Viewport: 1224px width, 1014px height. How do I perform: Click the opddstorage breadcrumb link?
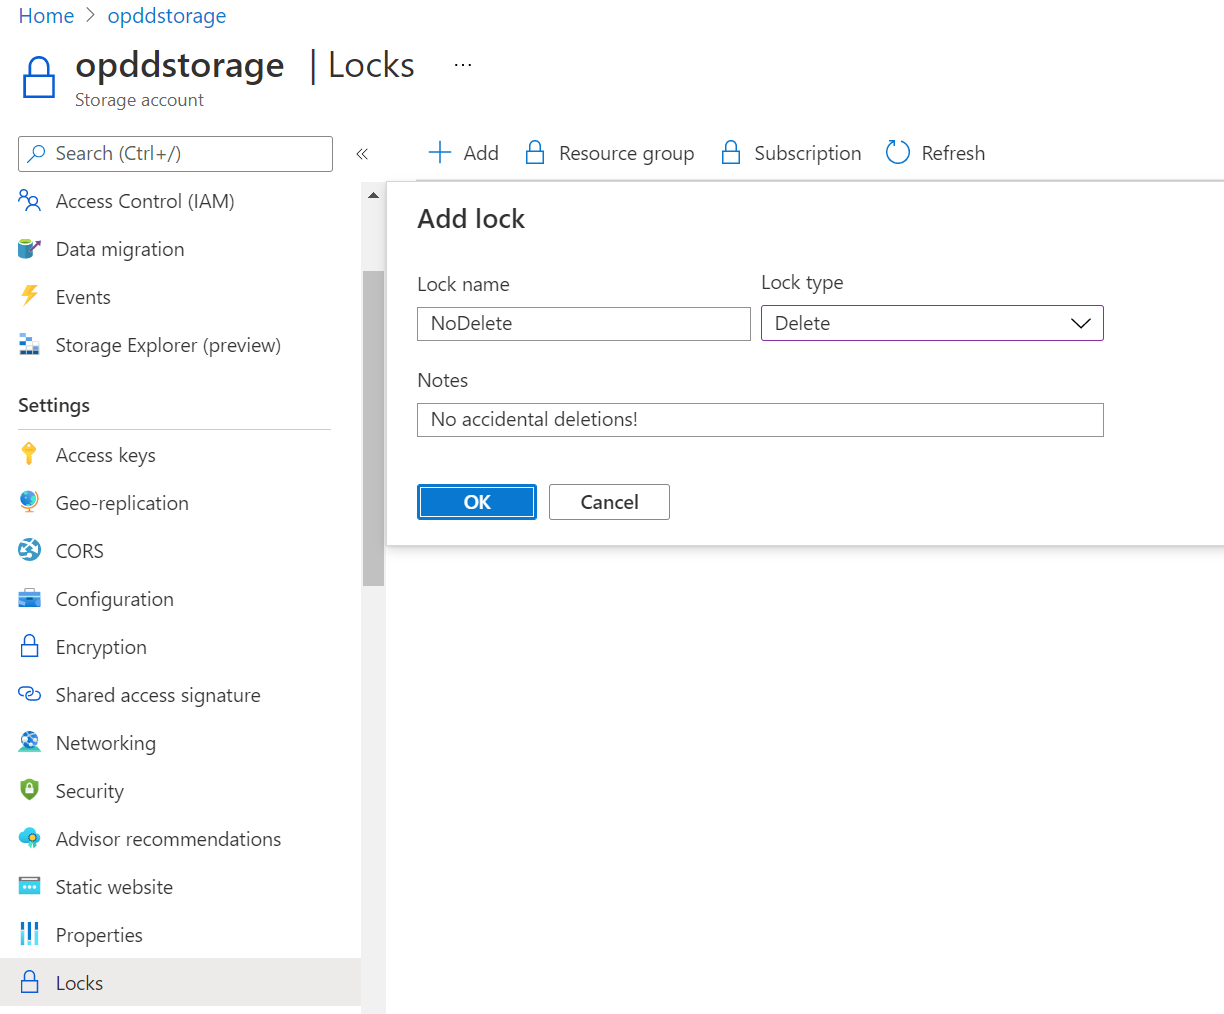tap(167, 16)
